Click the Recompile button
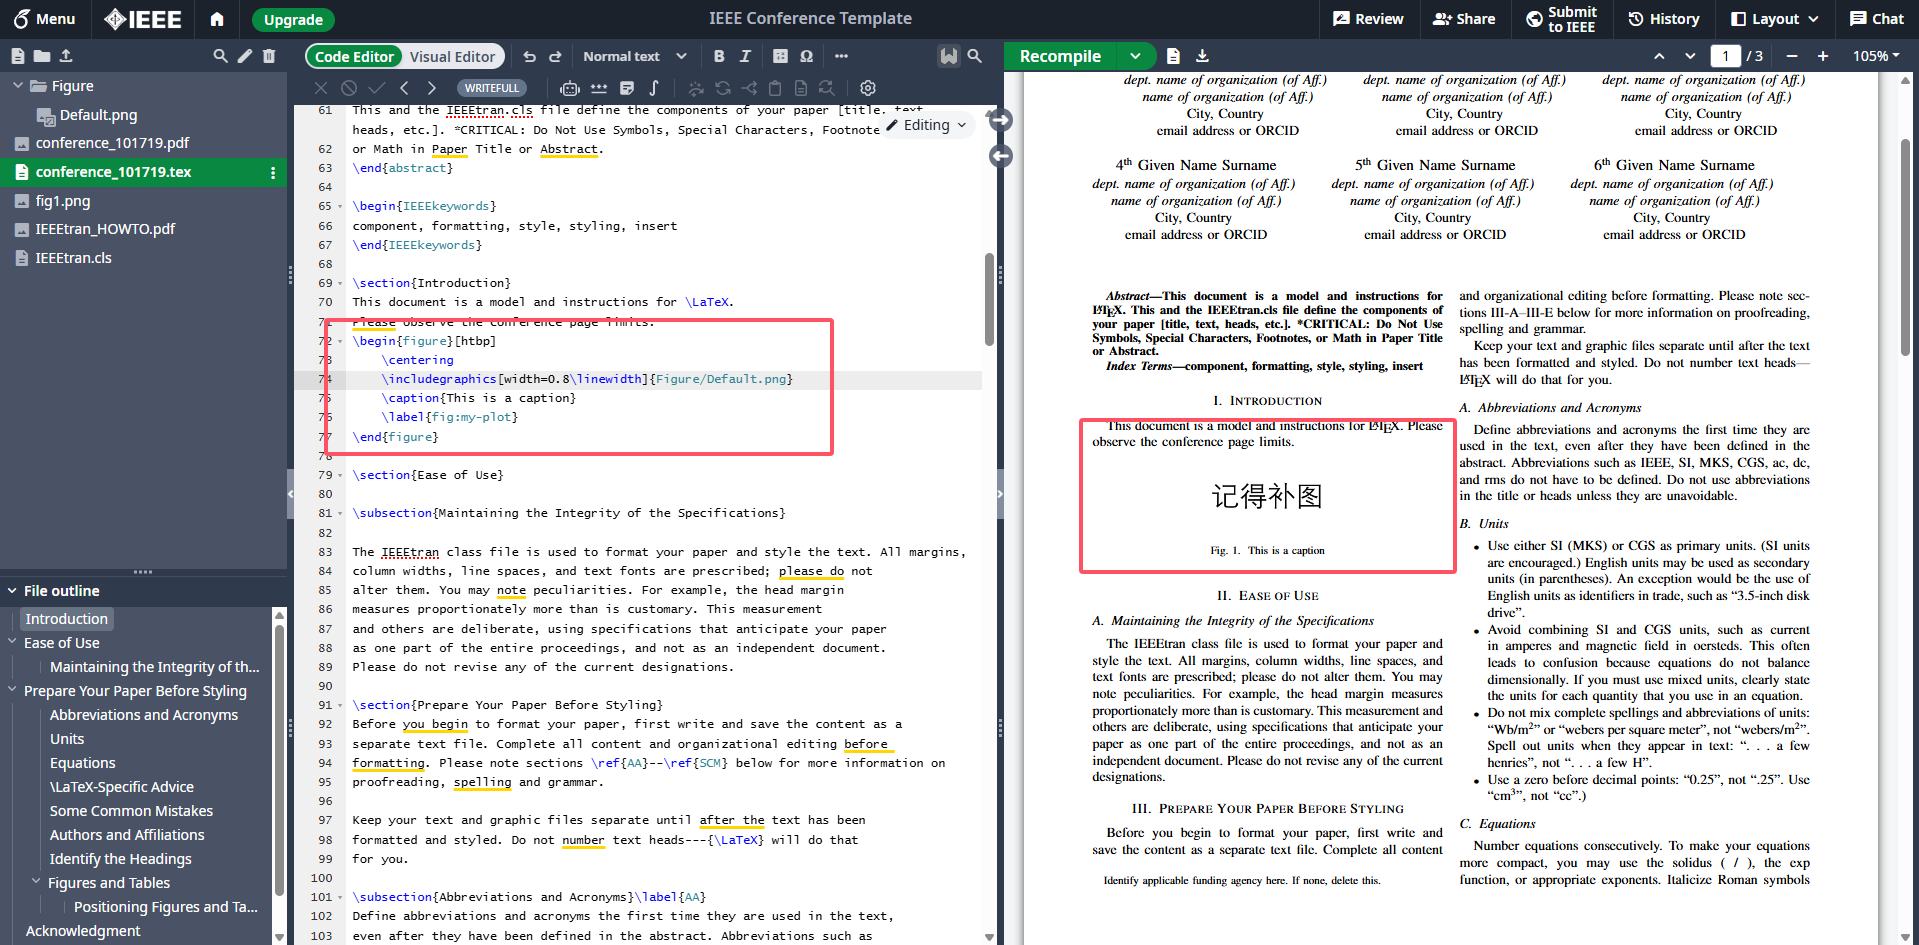This screenshot has width=1919, height=945. pos(1060,56)
